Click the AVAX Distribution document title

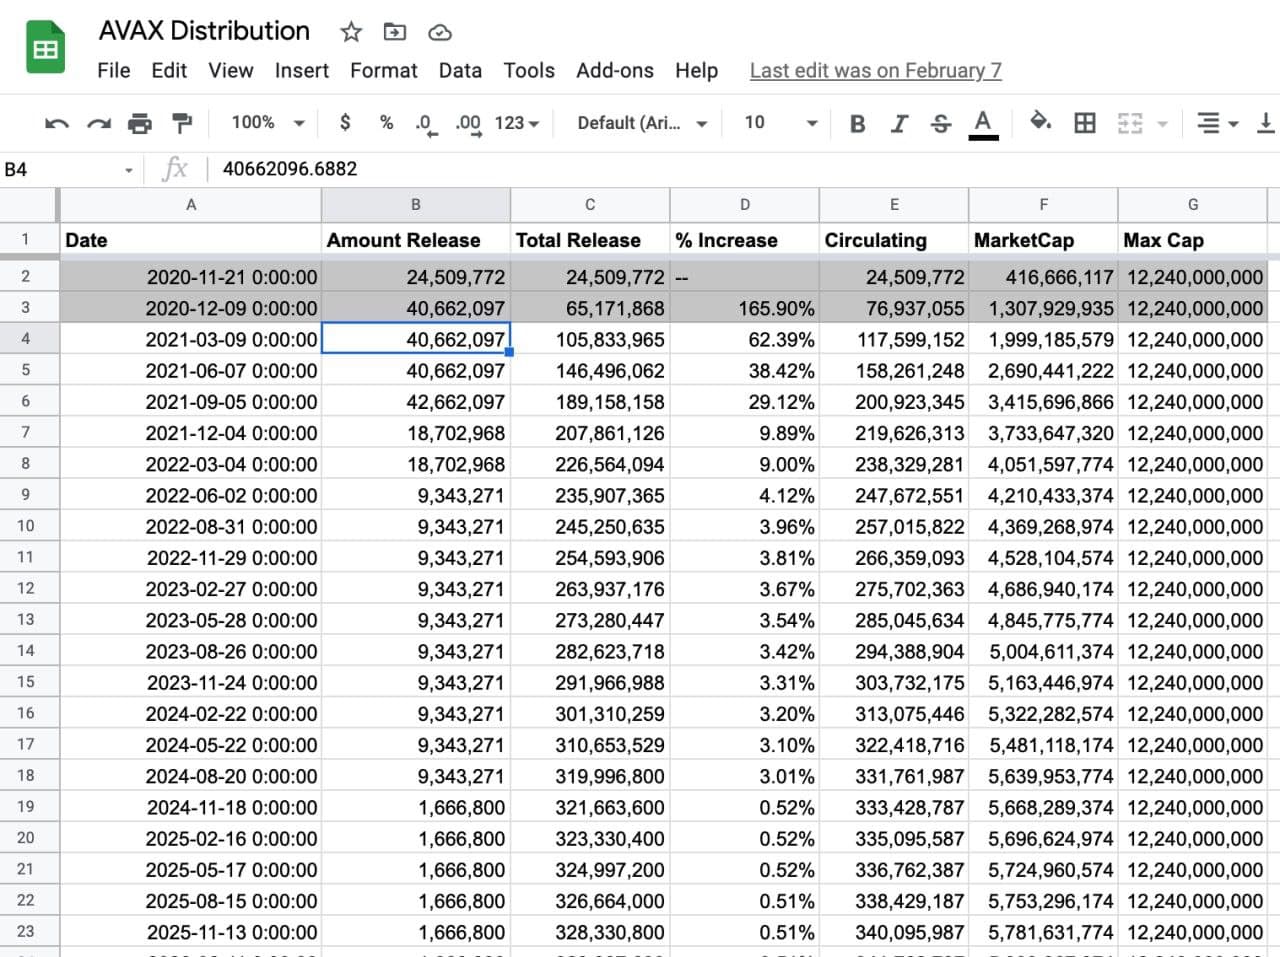[204, 31]
